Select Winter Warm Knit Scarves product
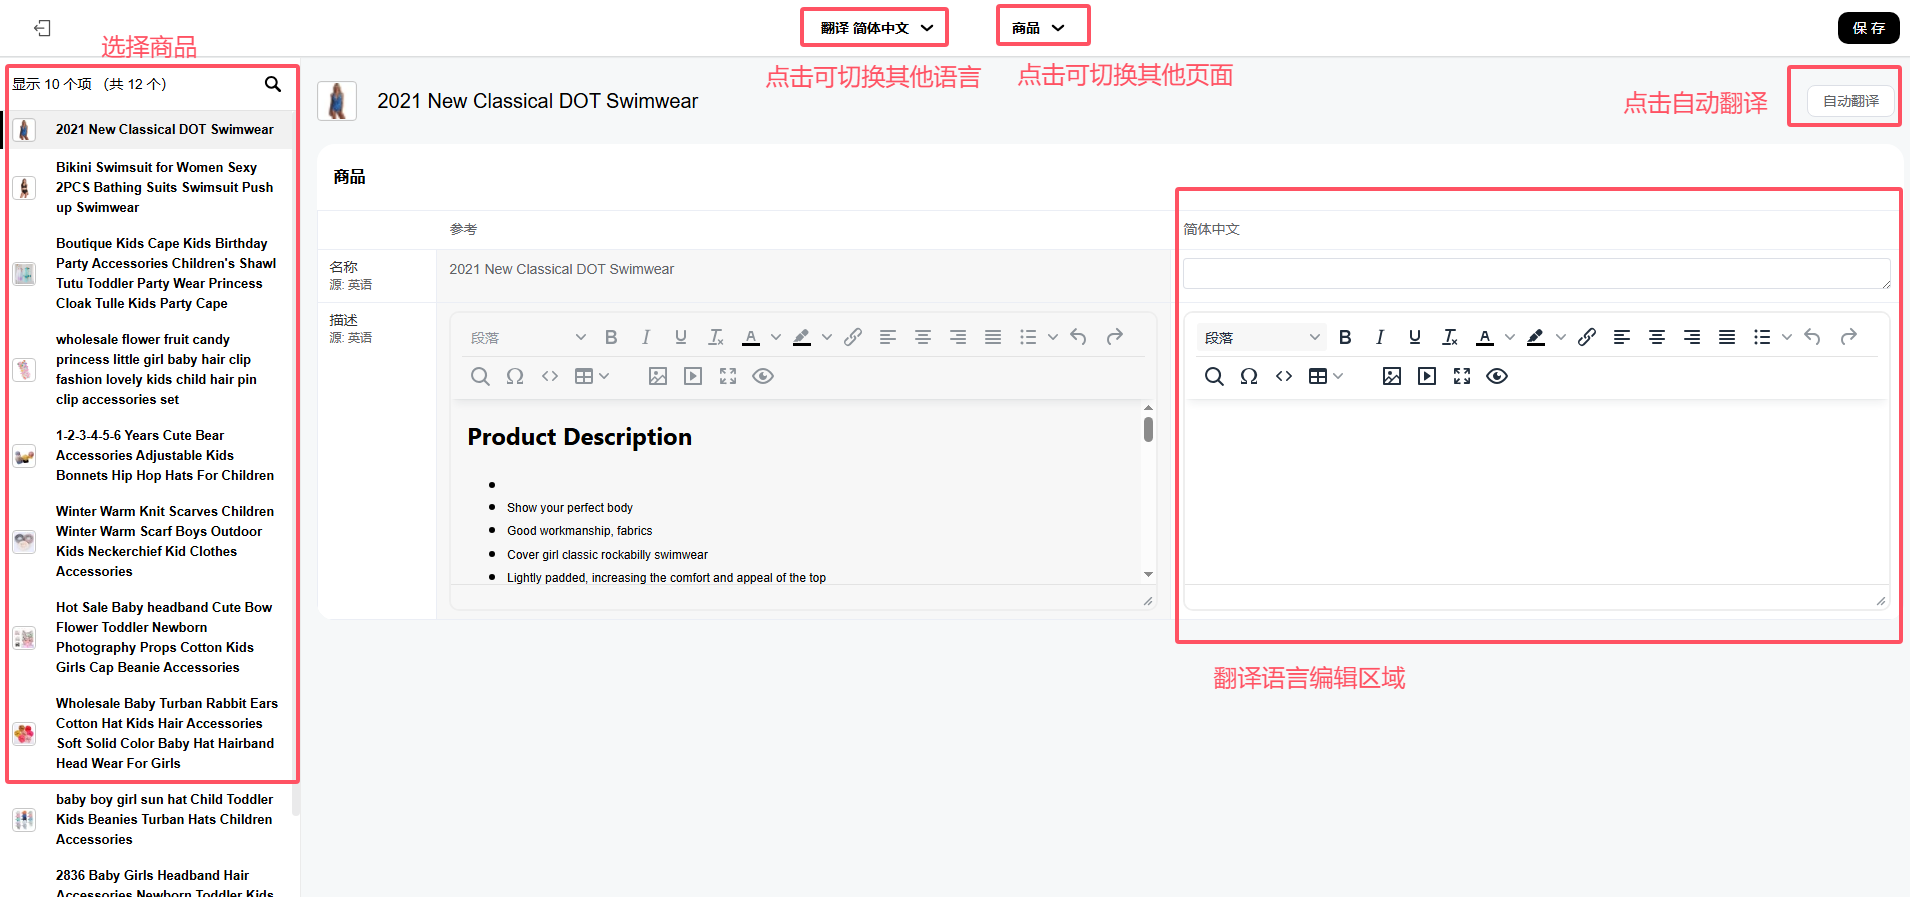Viewport: 1910px width, 897px height. click(164, 541)
